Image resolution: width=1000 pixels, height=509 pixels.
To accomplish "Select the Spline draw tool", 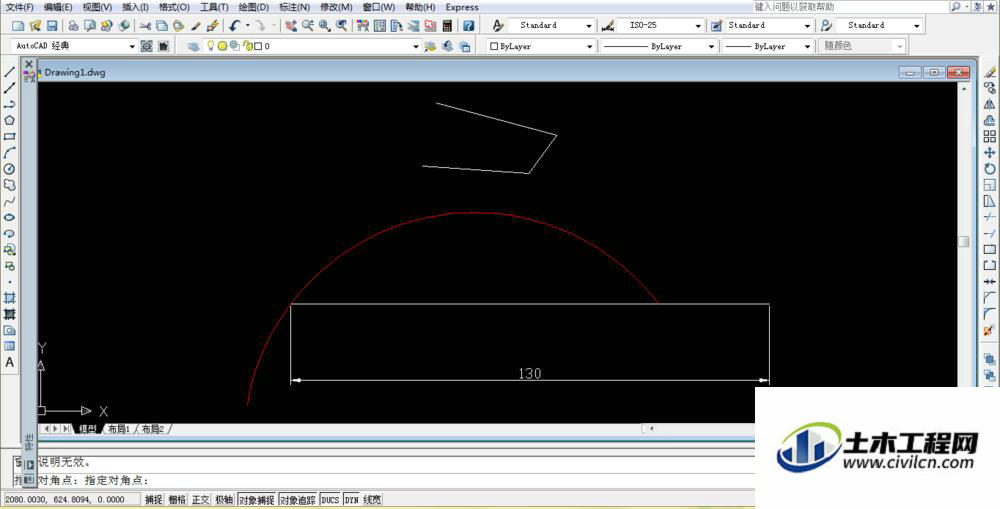I will pos(10,202).
